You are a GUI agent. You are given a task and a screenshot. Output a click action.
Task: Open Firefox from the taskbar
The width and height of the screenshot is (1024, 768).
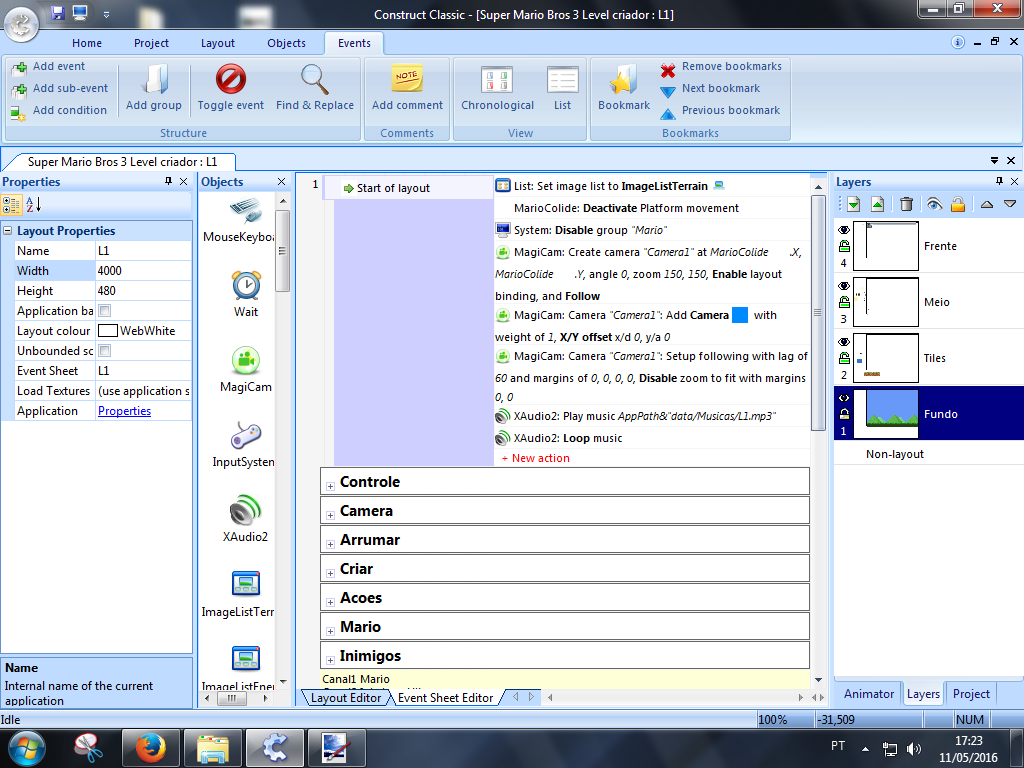point(152,748)
